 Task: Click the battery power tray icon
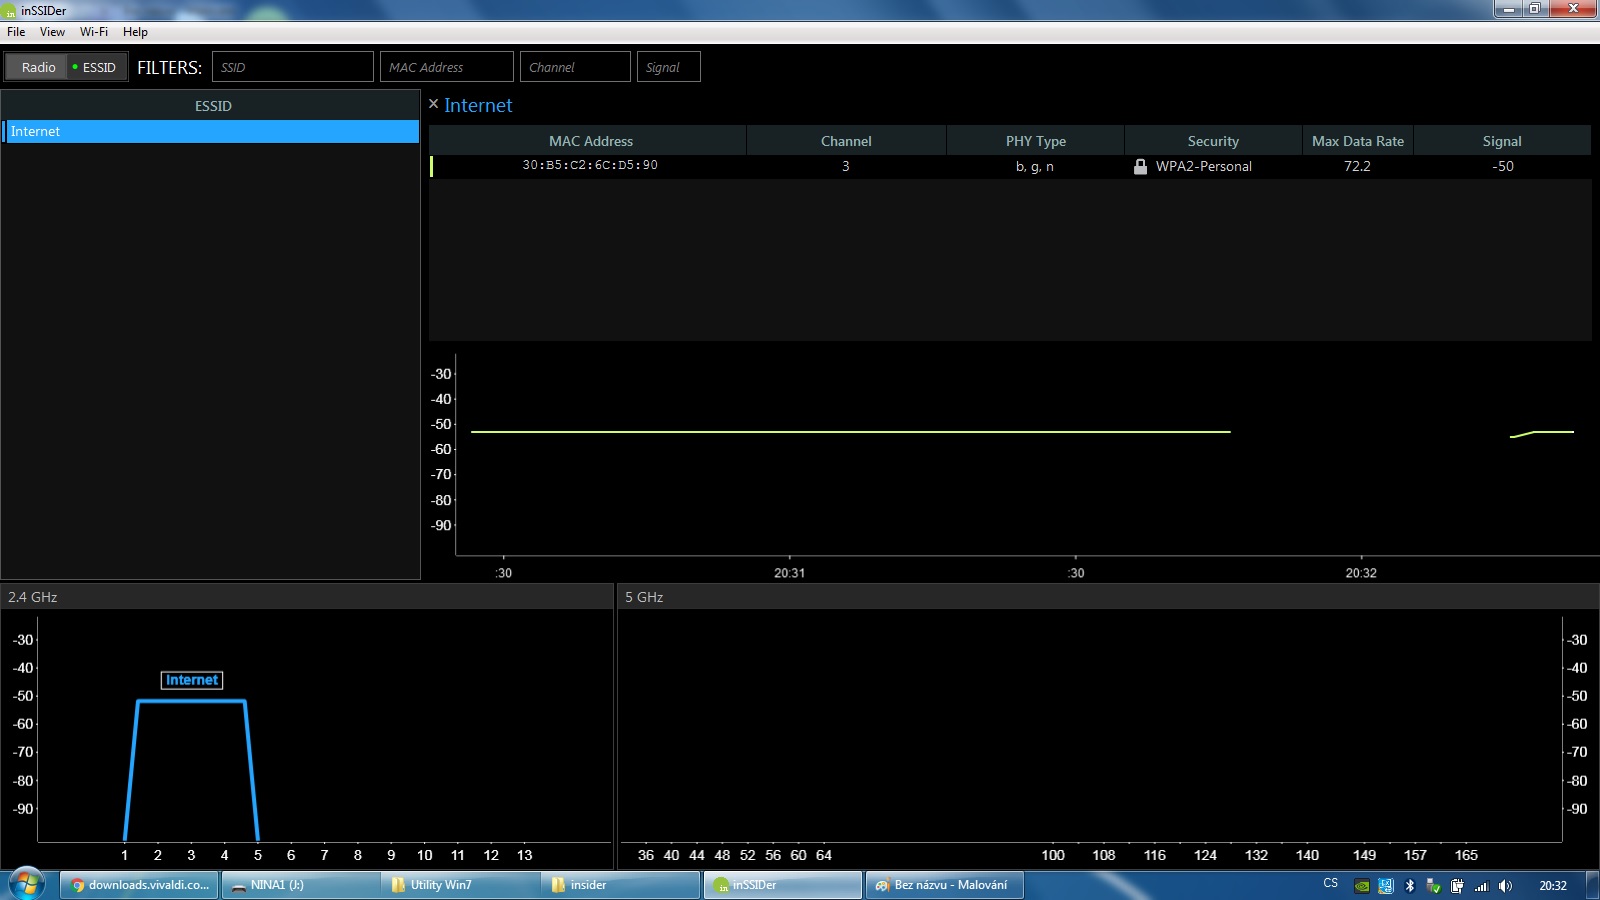click(x=1457, y=886)
